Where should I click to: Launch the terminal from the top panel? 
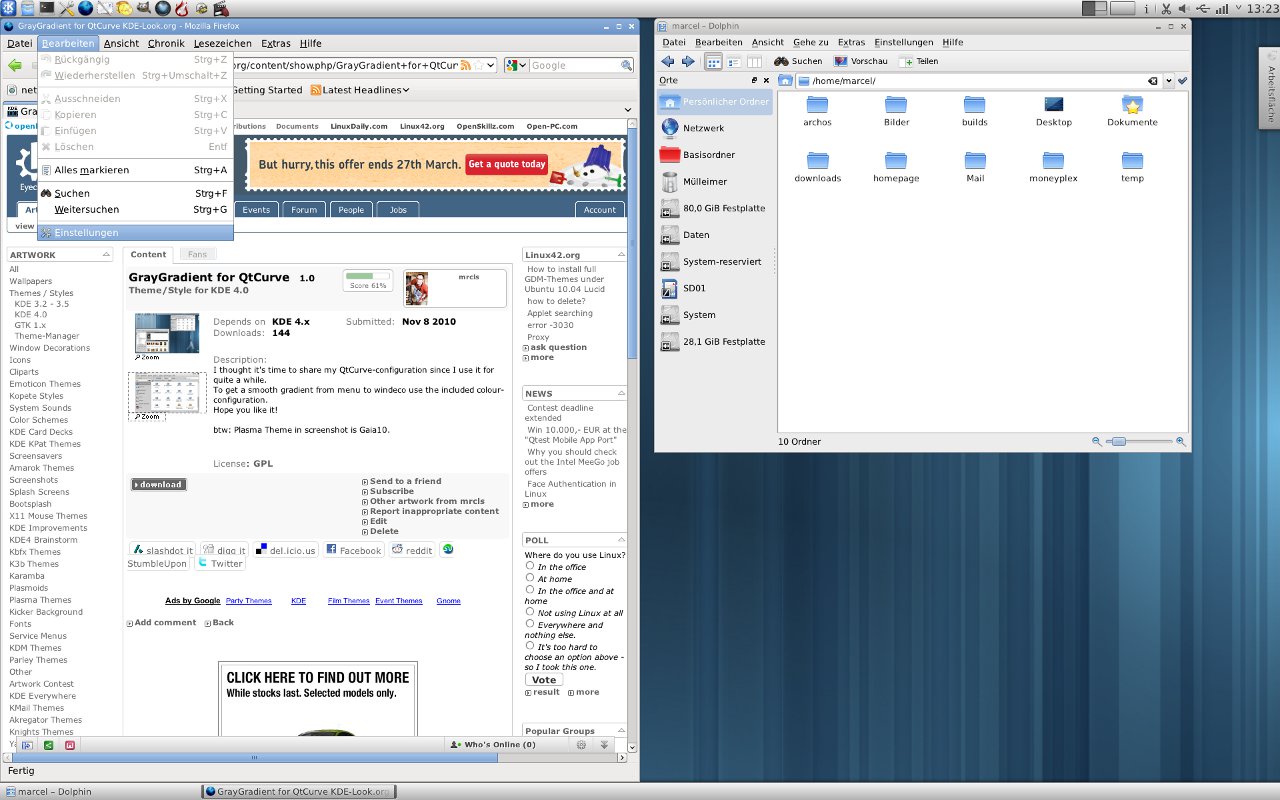tap(47, 8)
